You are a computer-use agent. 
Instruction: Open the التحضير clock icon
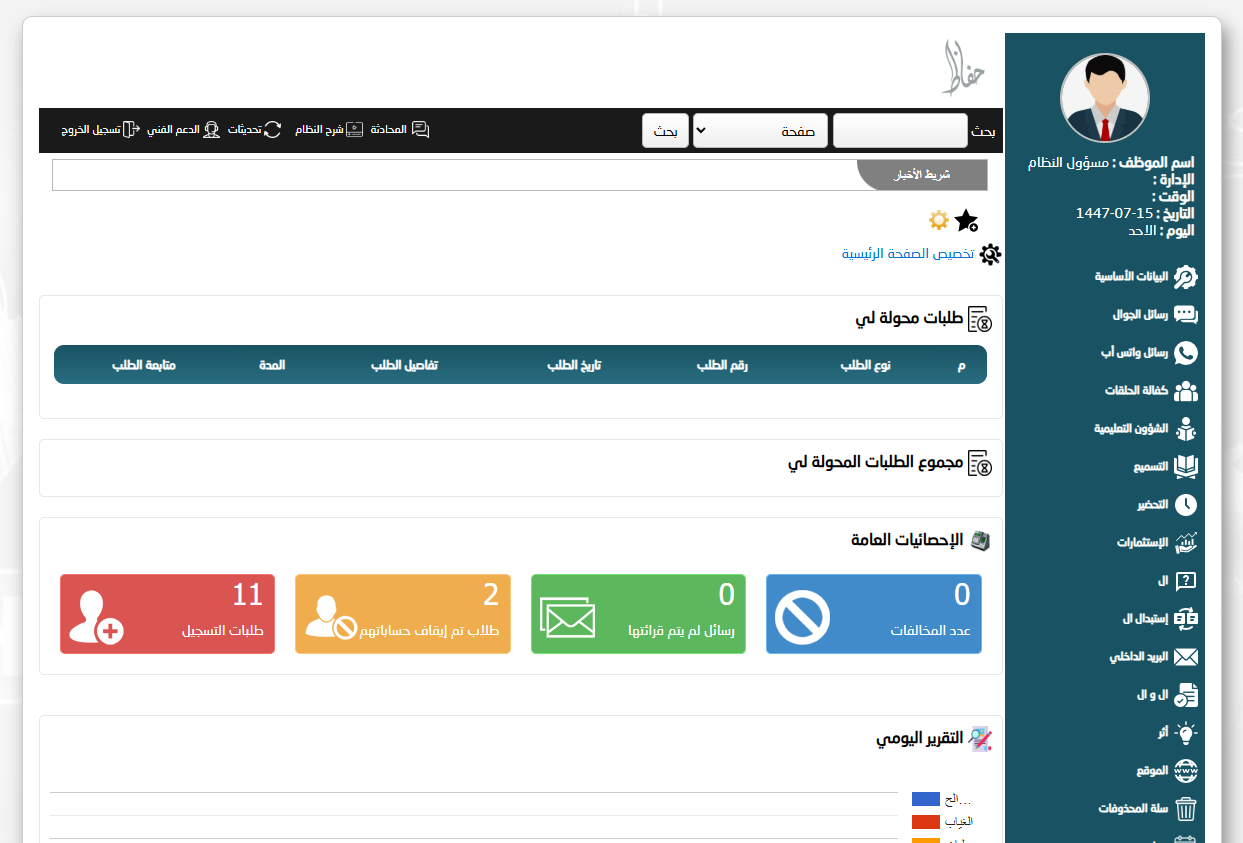pos(1185,505)
